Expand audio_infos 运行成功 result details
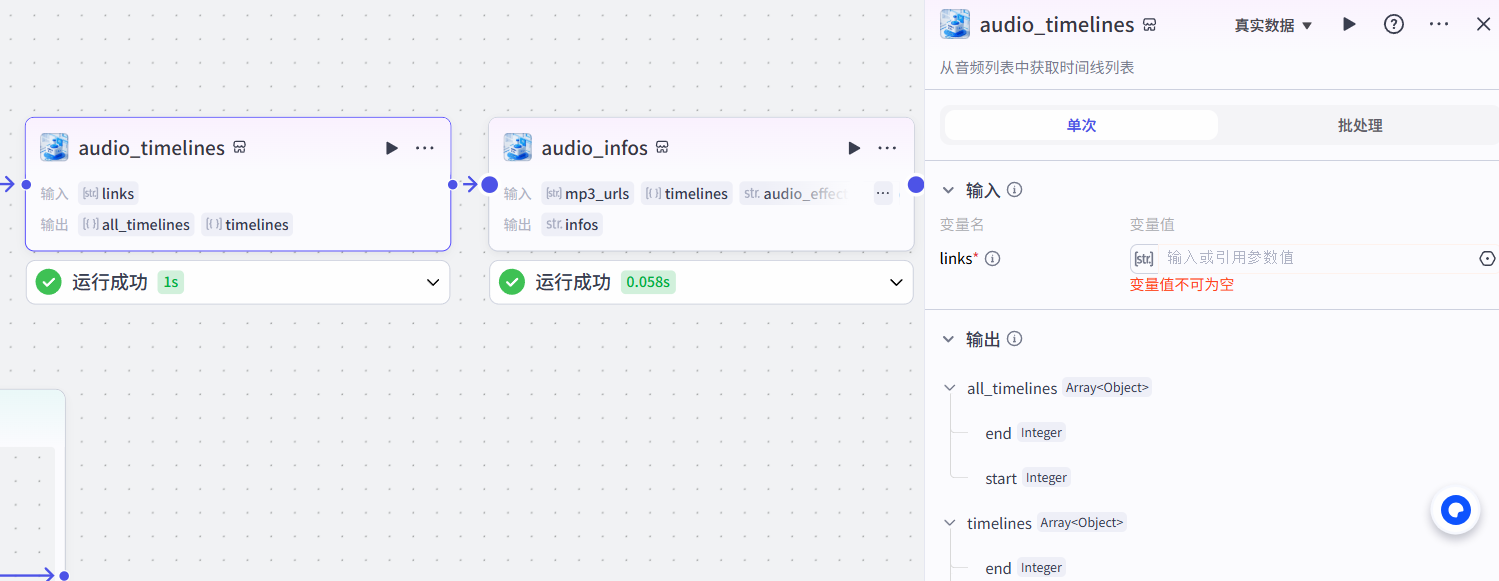This screenshot has width=1499, height=581. coord(896,283)
